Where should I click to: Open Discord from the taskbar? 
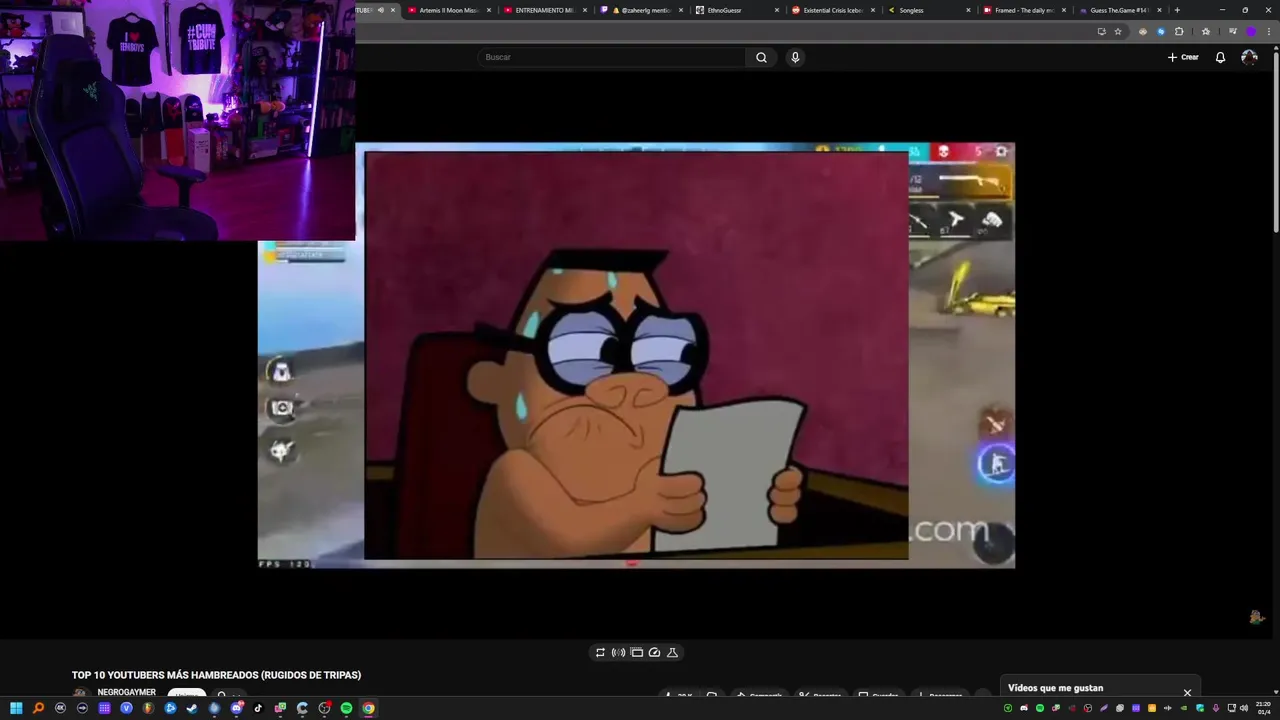click(236, 708)
